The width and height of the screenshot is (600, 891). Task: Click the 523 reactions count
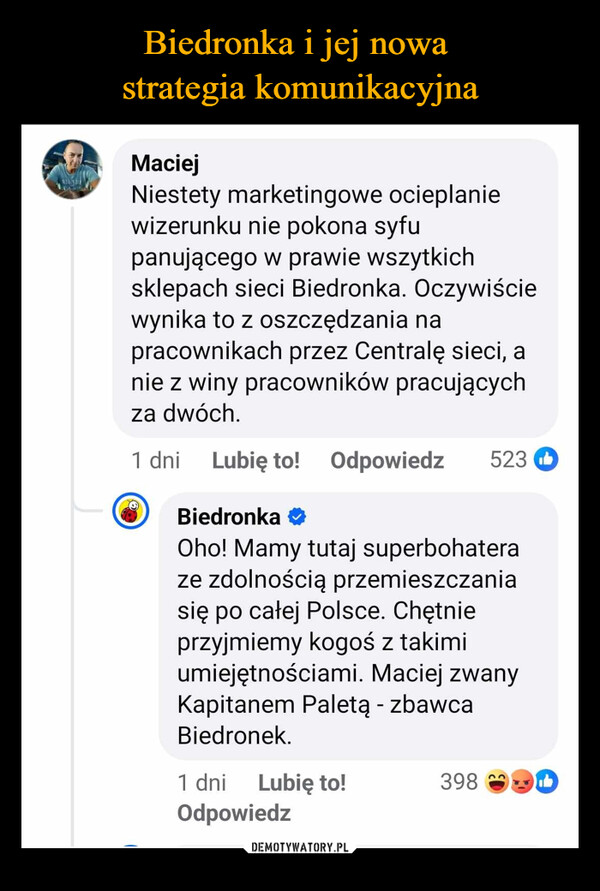point(509,460)
